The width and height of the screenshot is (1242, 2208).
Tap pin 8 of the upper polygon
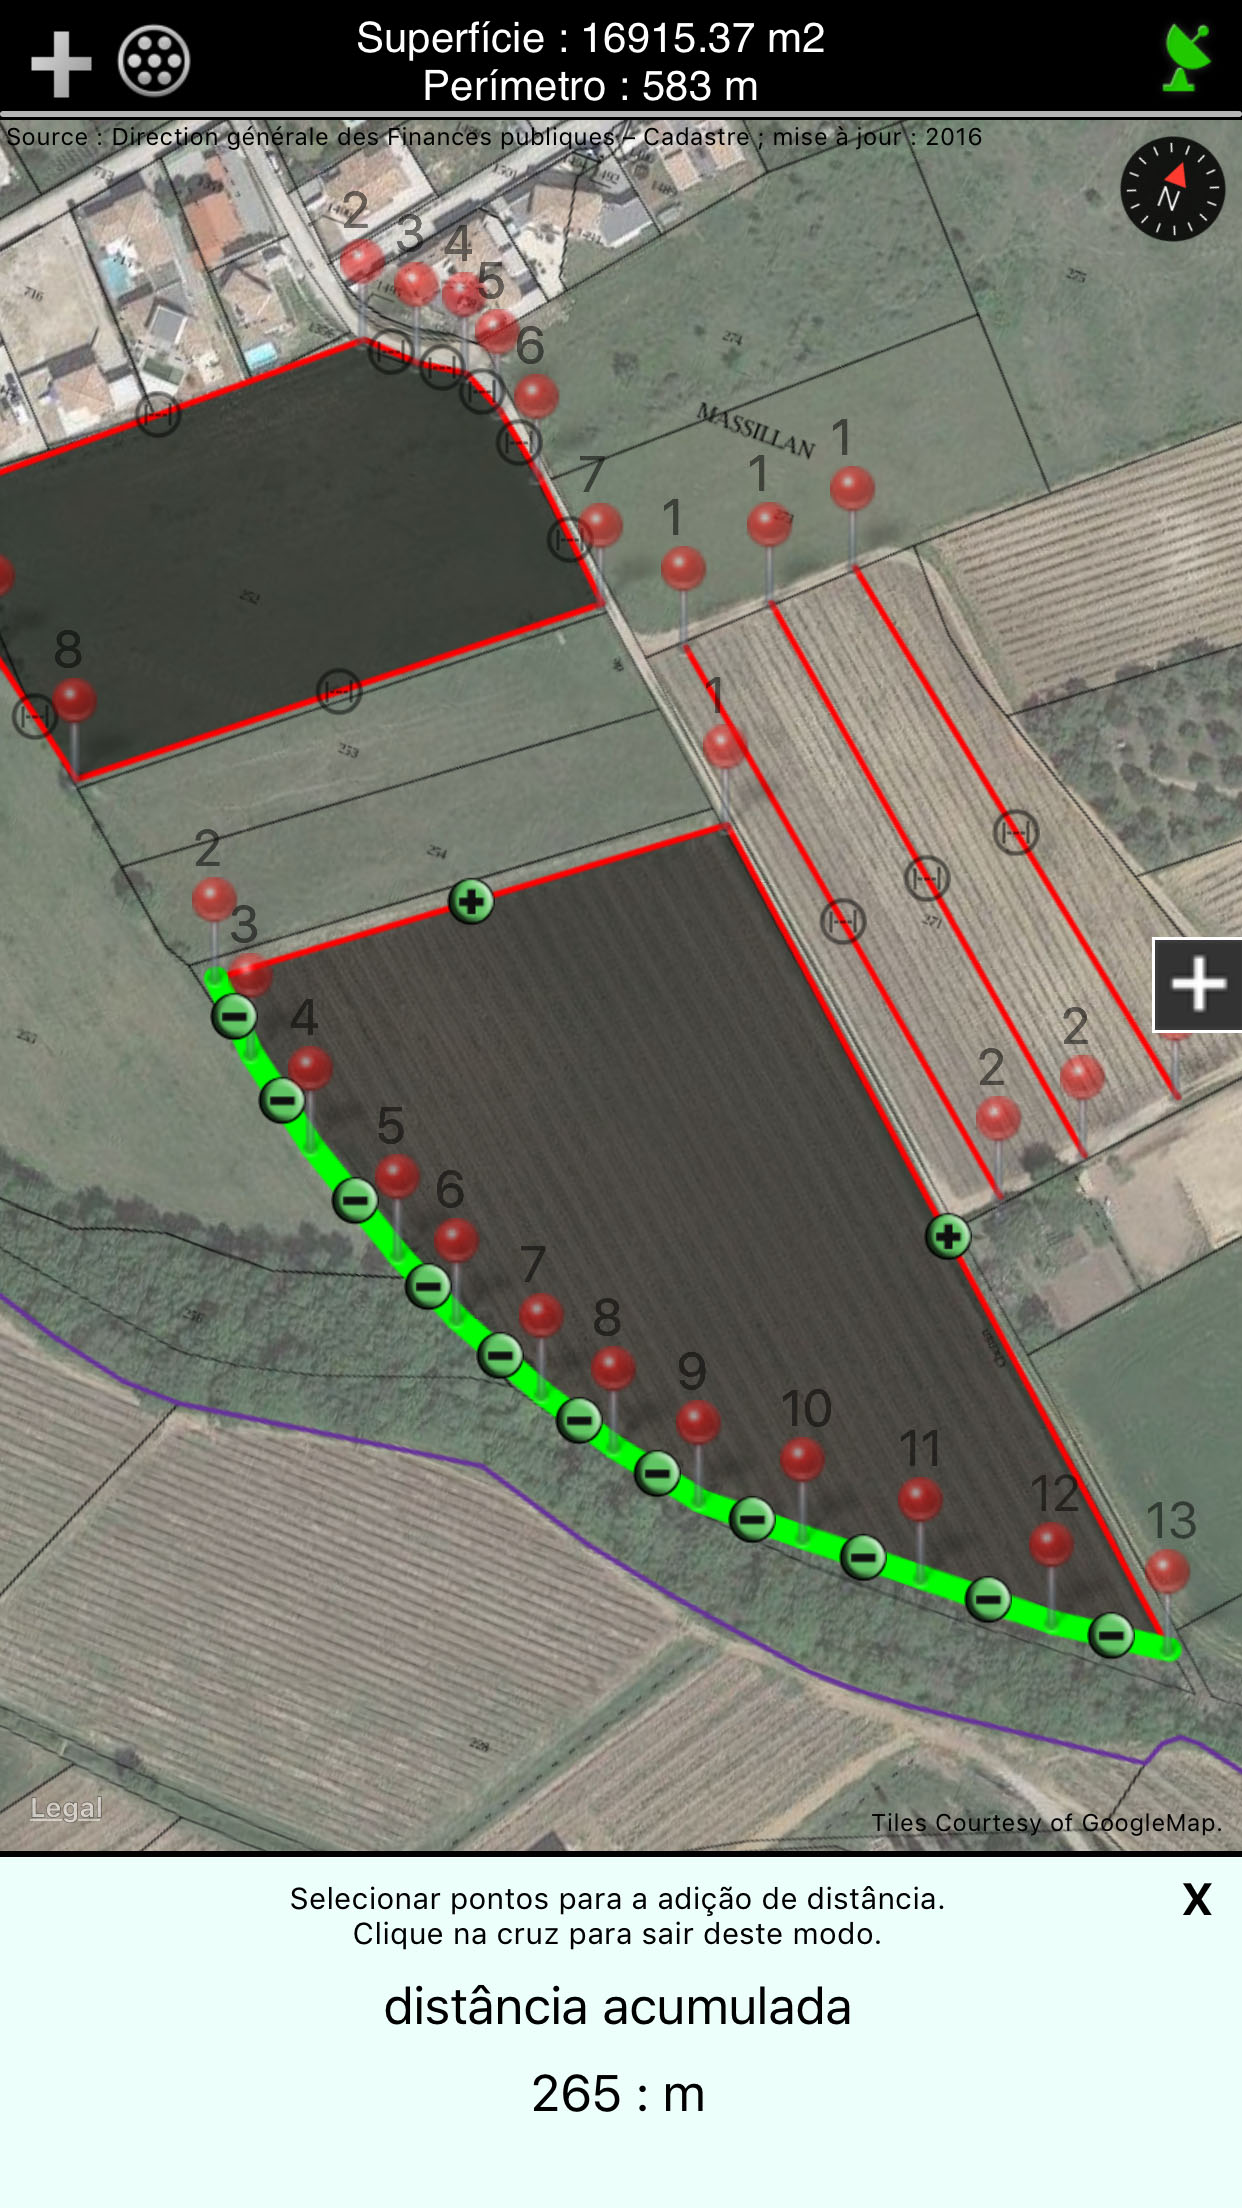(x=74, y=701)
